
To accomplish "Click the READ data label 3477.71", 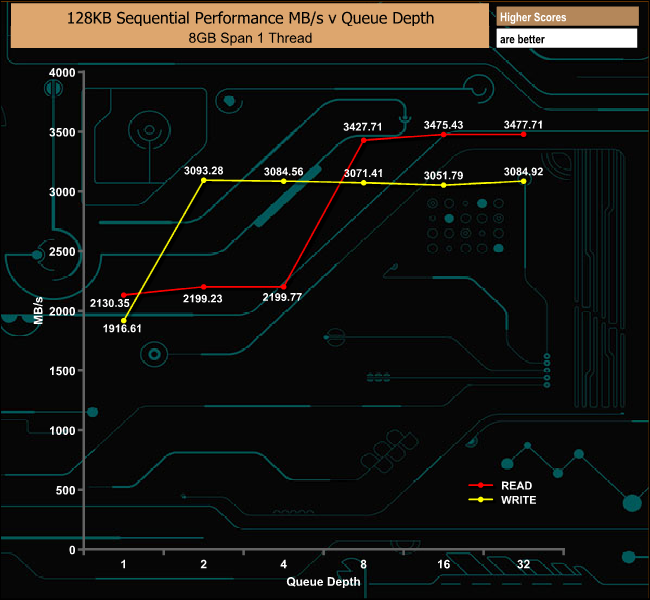I will (523, 125).
